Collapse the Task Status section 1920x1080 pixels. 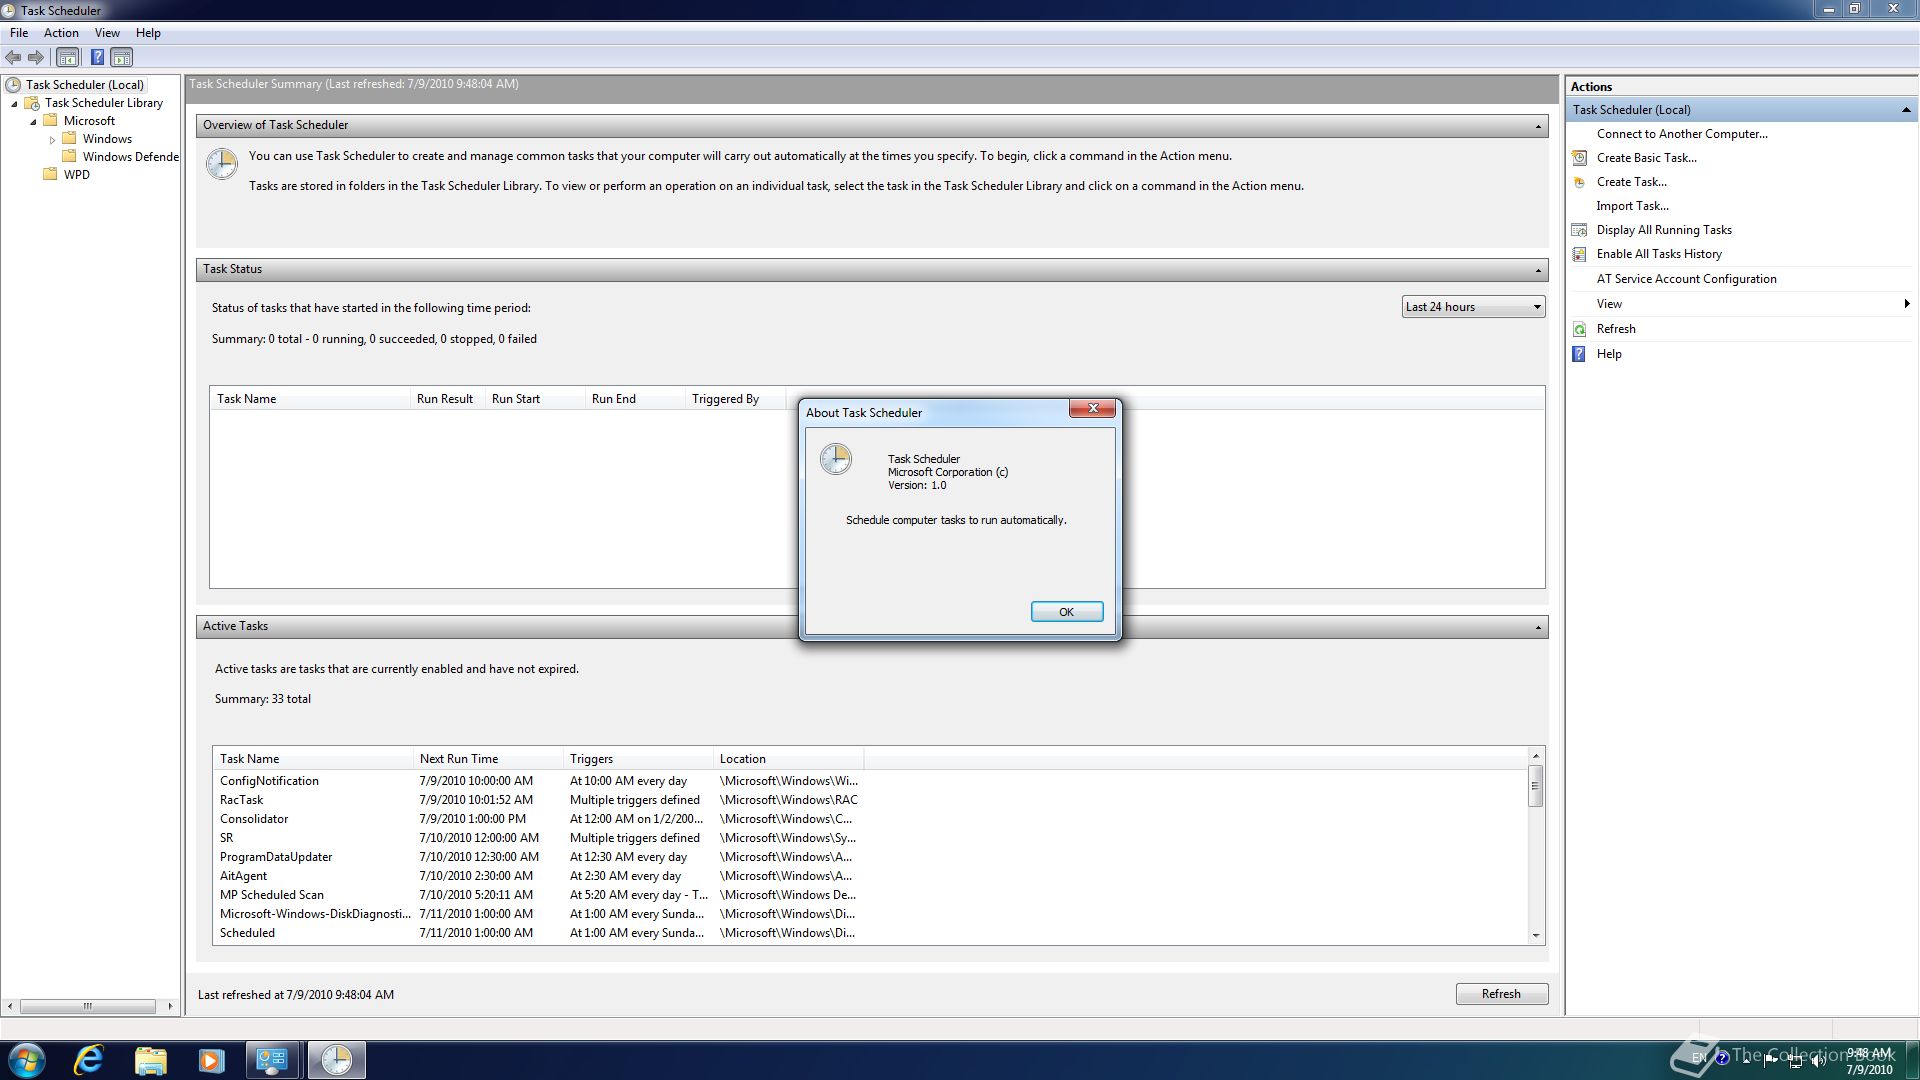click(1538, 270)
